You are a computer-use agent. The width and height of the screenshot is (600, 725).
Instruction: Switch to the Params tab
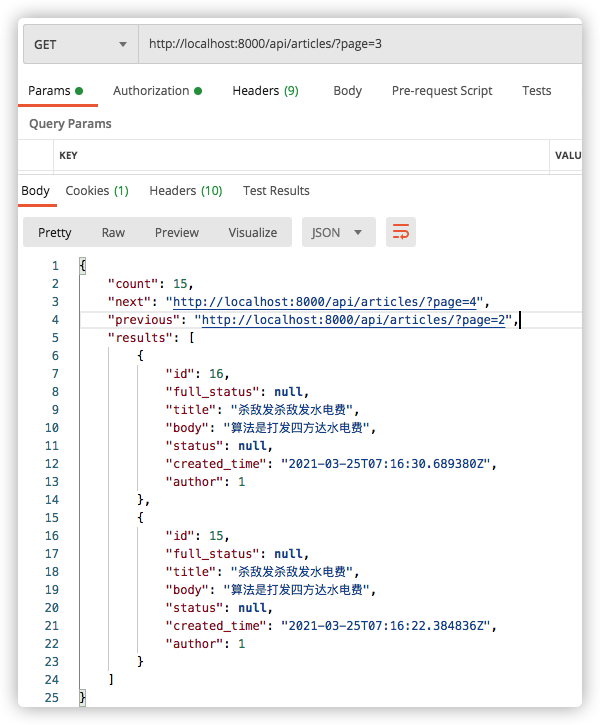[x=56, y=90]
